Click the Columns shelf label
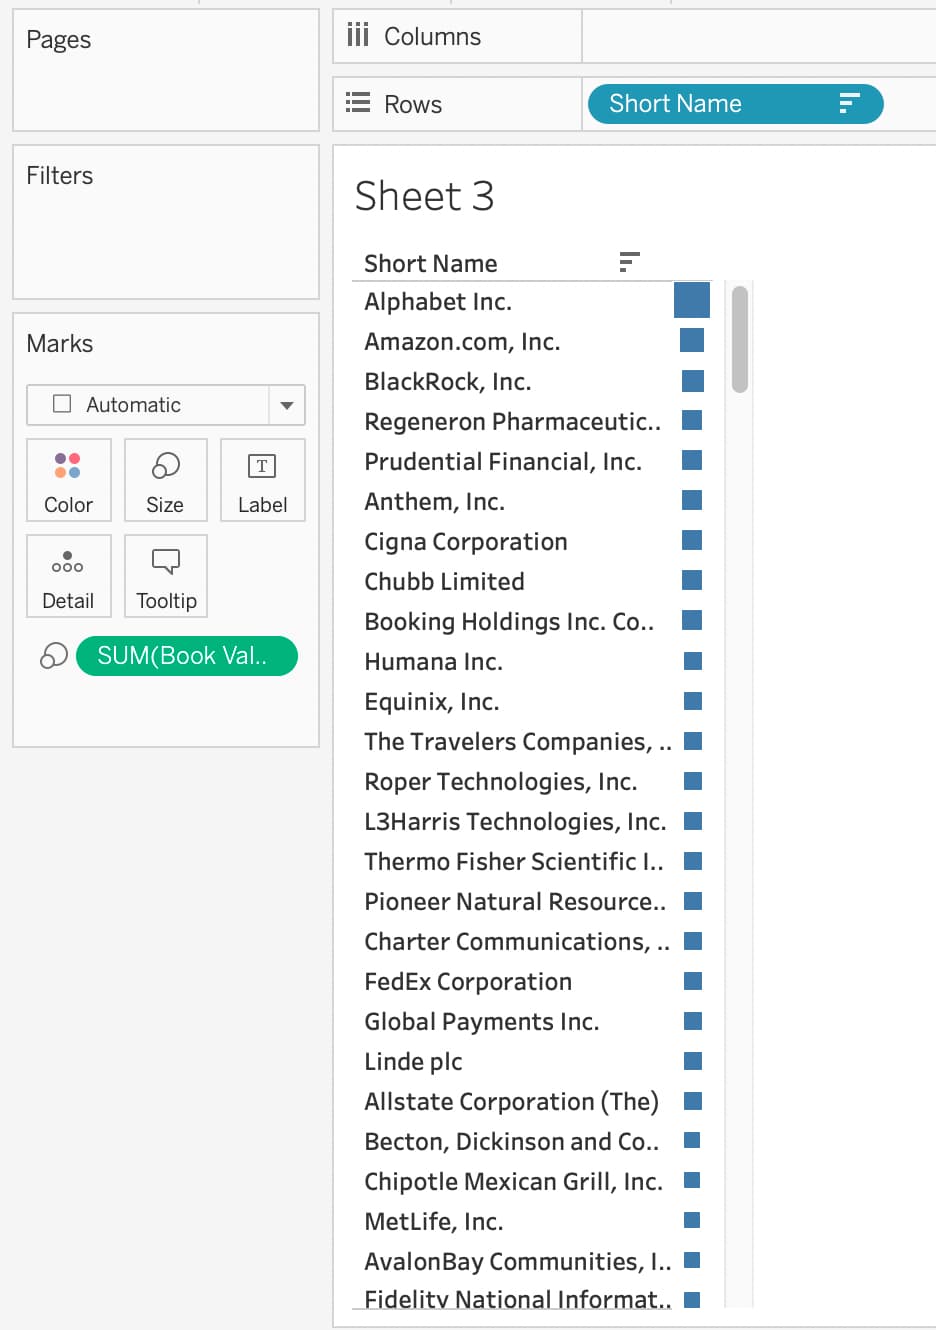Screen dimensions: 936x1330 click(432, 37)
